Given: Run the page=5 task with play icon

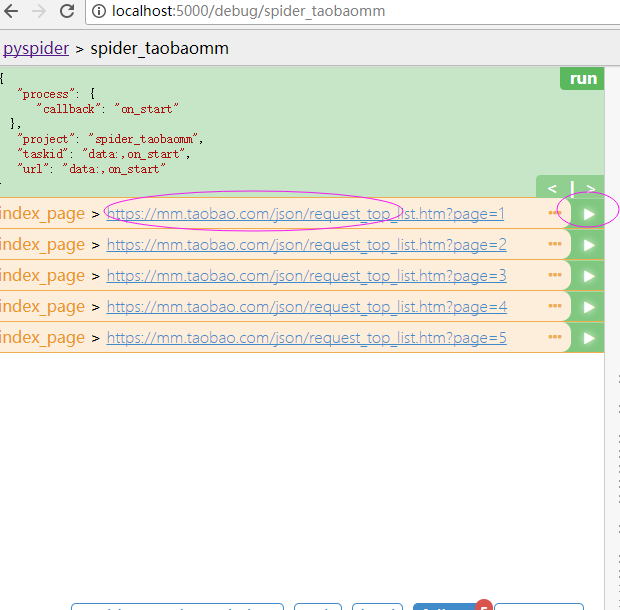Looking at the screenshot, I should 589,338.
